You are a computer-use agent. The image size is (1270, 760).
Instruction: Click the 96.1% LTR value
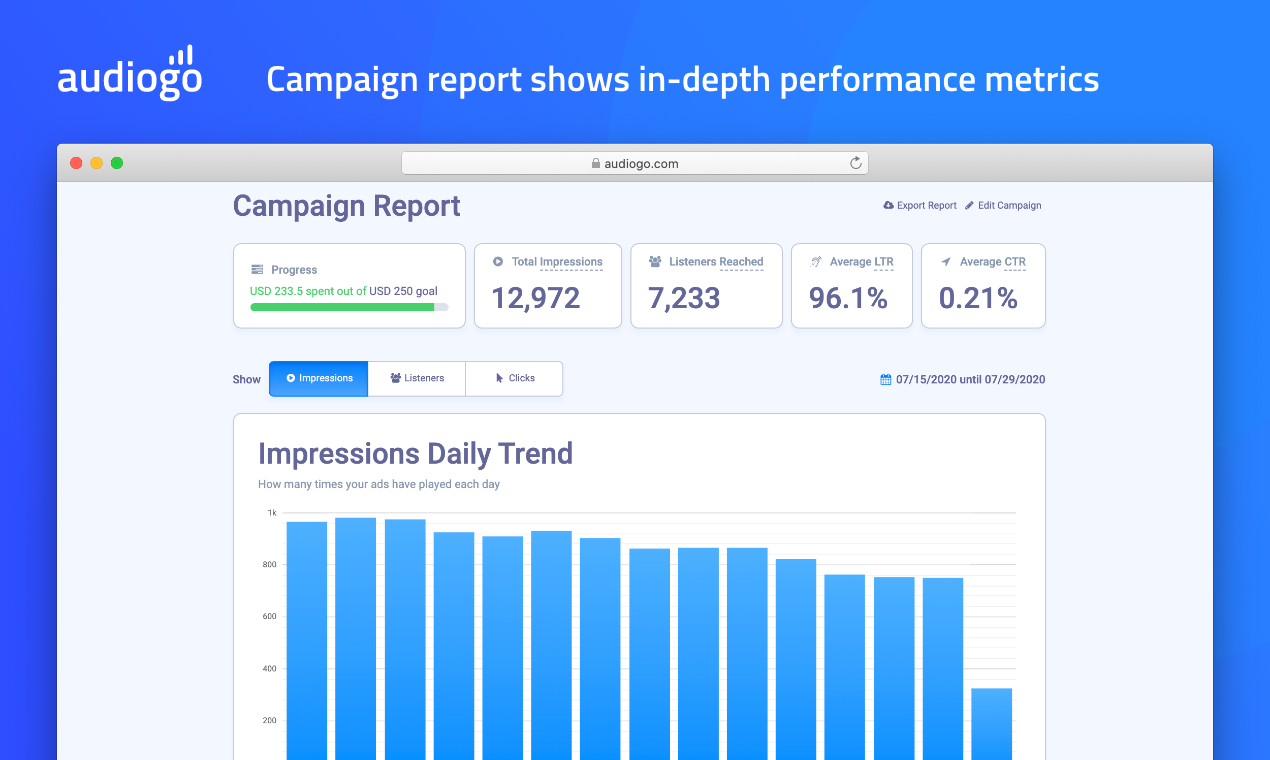[848, 298]
